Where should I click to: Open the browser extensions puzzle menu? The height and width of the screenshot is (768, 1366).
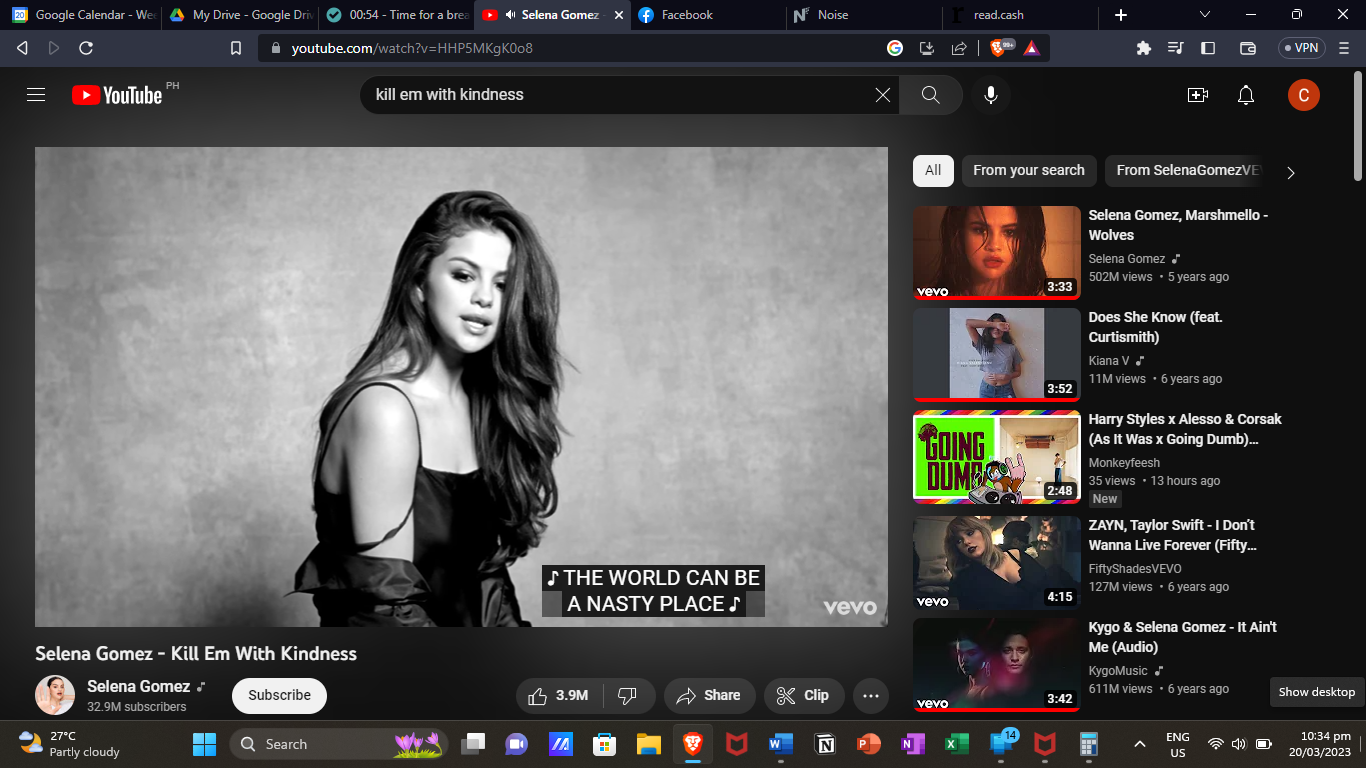[x=1144, y=48]
